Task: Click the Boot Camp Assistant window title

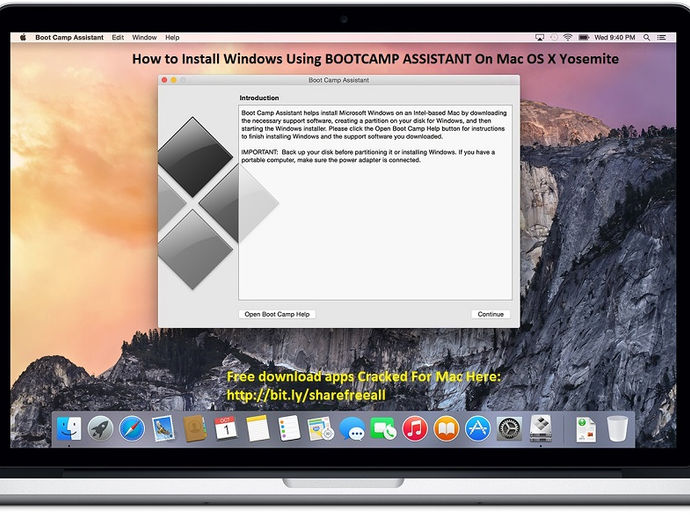Action: [339, 80]
